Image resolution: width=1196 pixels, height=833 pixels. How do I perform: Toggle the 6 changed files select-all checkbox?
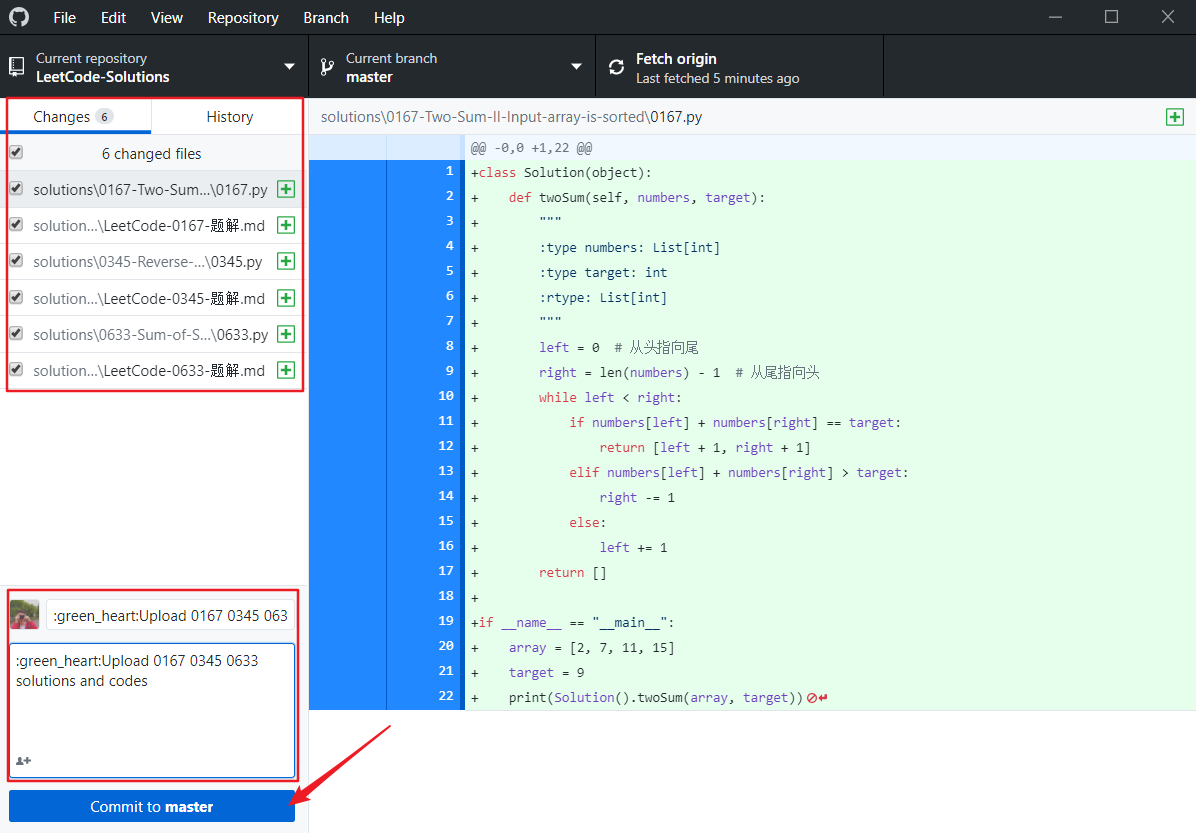coord(16,153)
